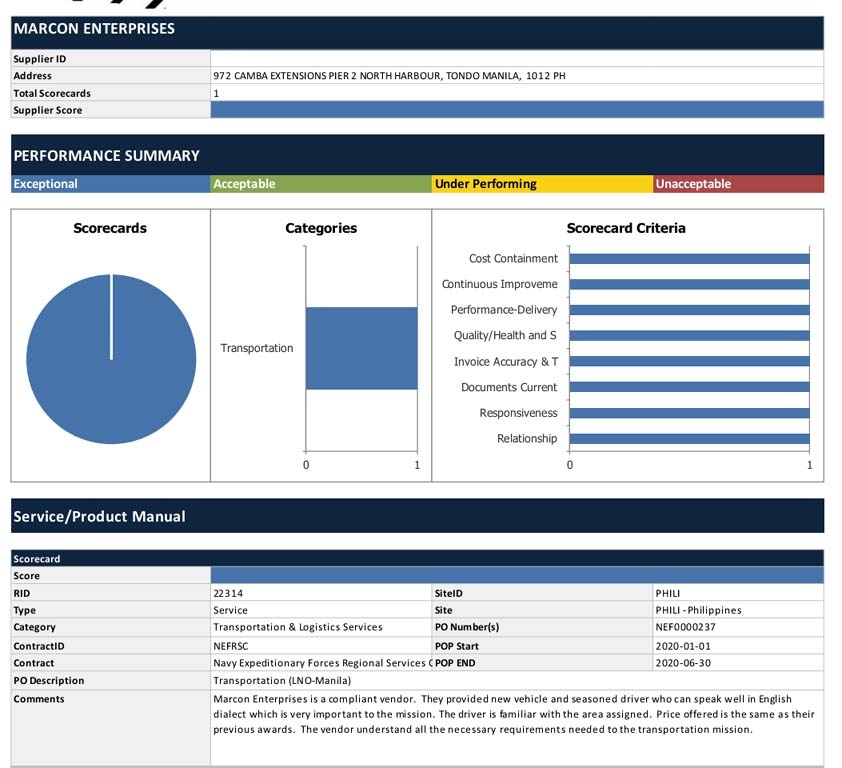Select the value Transportation & Logistics Services
Viewport: 842px width, 768px height.
[x=298, y=627]
